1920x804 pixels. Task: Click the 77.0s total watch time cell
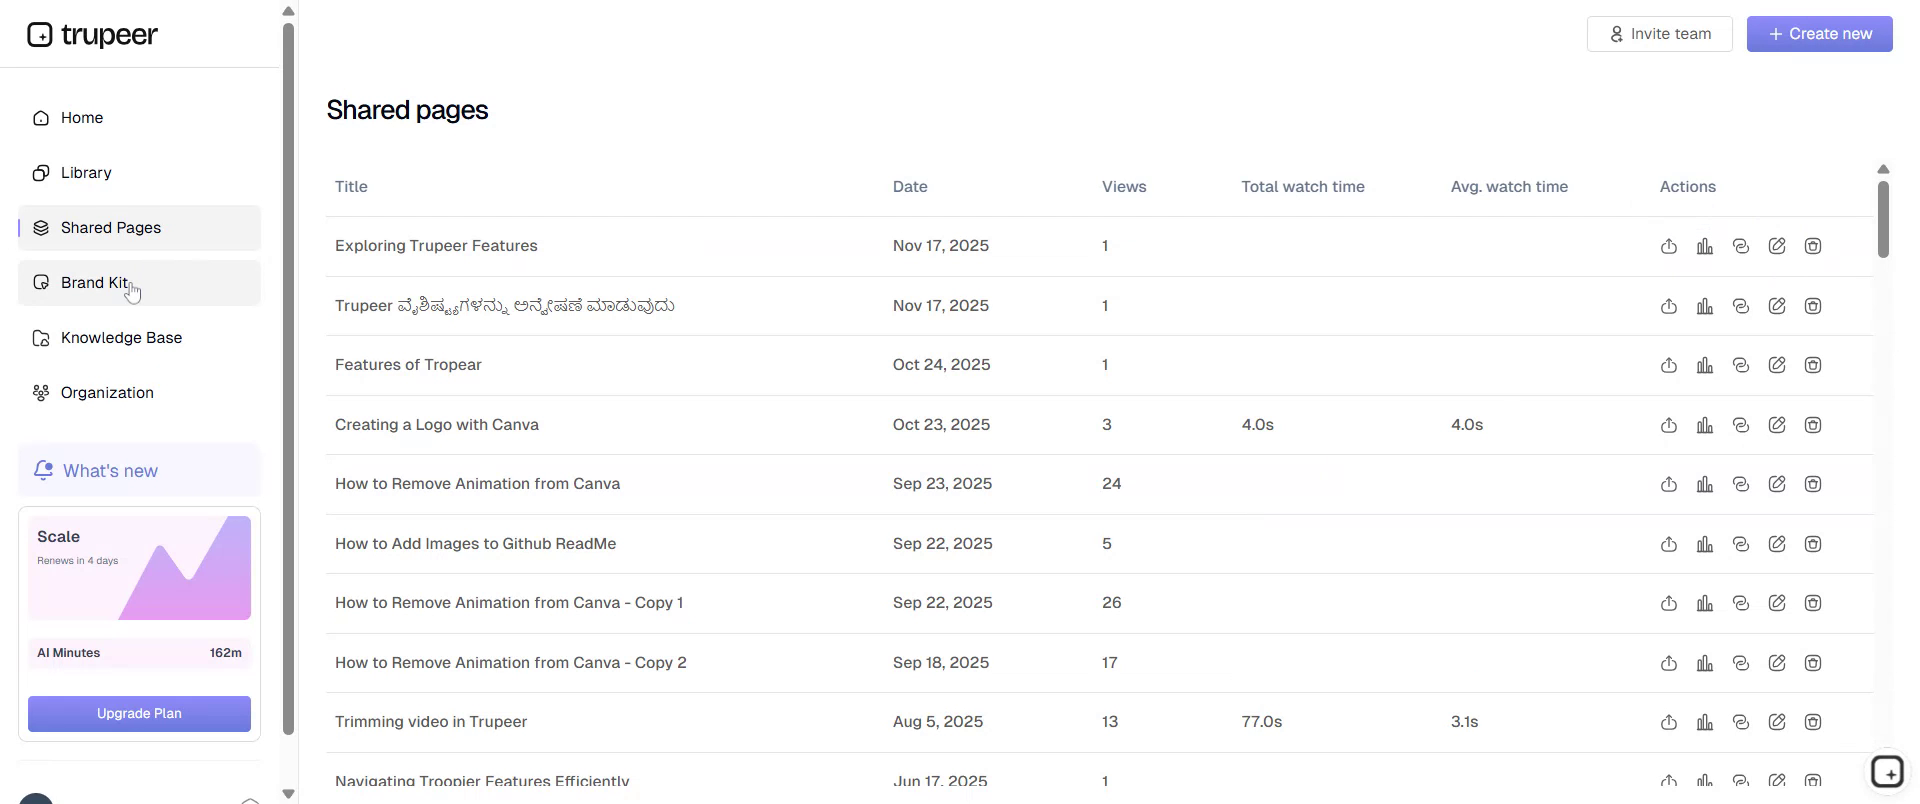(1262, 722)
